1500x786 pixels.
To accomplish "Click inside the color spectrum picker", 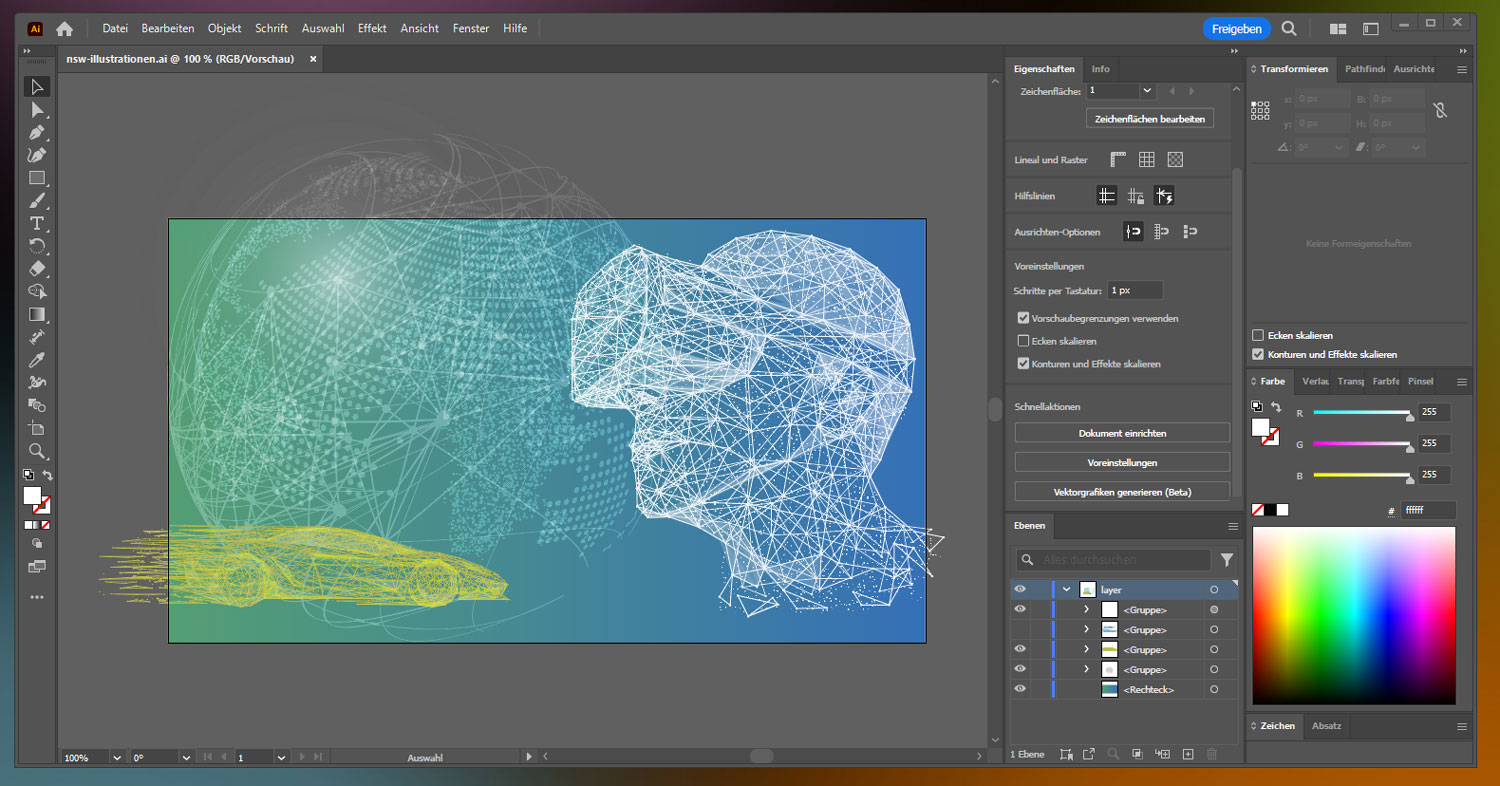I will (x=1353, y=615).
